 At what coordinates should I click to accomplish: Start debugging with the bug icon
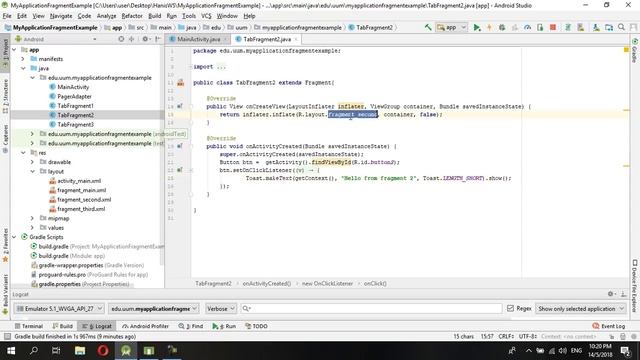click(x=502, y=27)
